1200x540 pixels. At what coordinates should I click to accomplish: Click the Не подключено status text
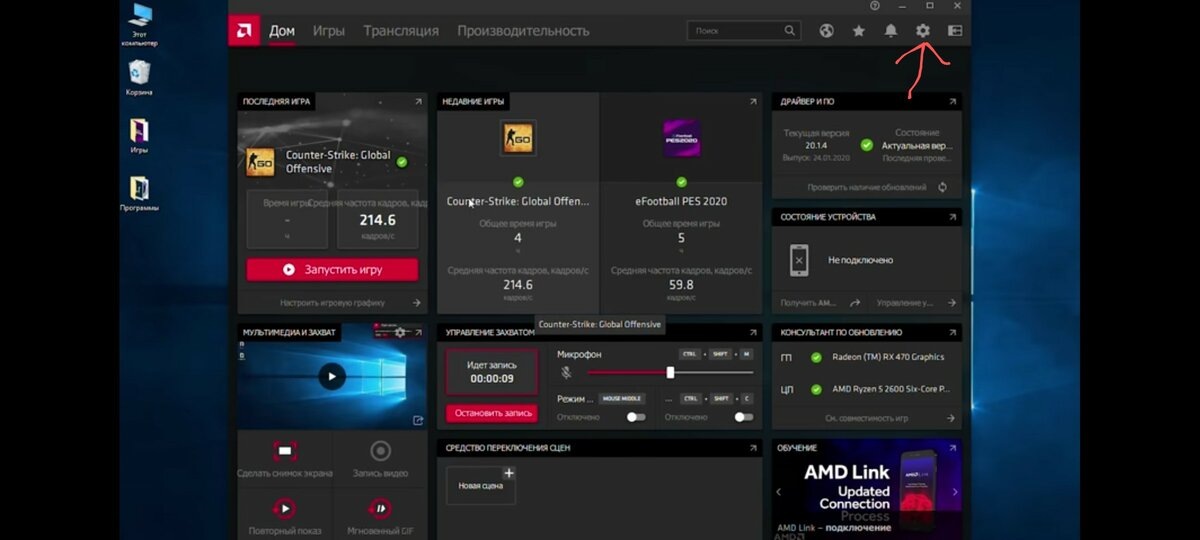[x=861, y=260]
